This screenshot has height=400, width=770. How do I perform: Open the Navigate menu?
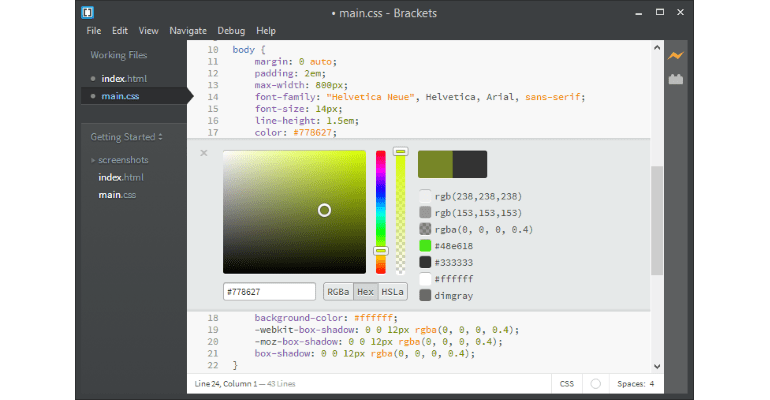(188, 31)
